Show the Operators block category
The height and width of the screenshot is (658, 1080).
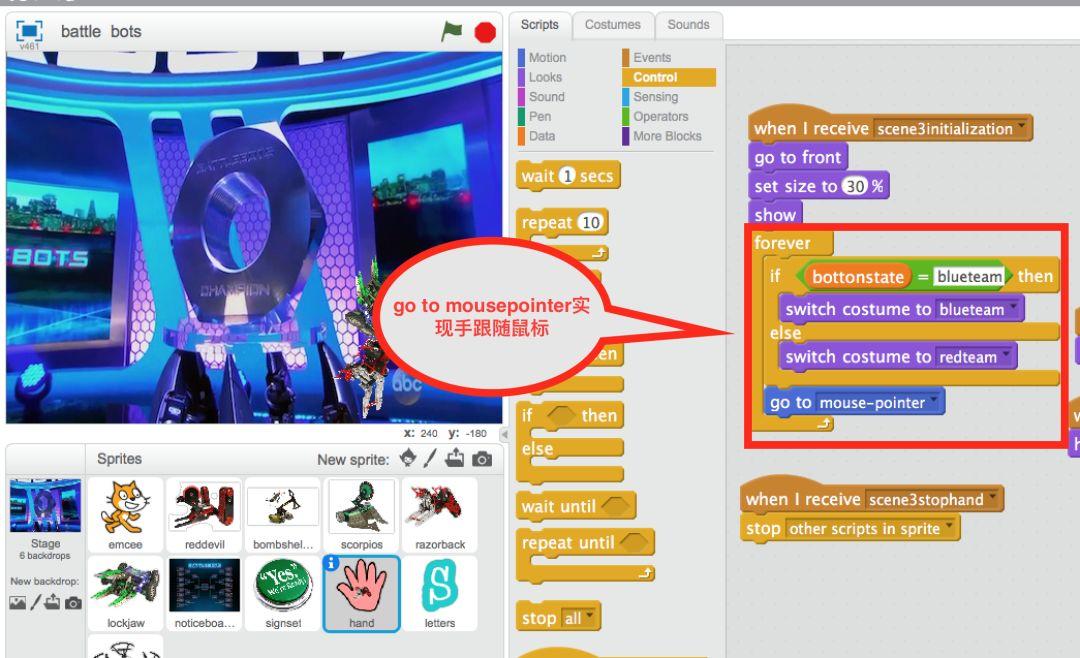click(x=661, y=116)
